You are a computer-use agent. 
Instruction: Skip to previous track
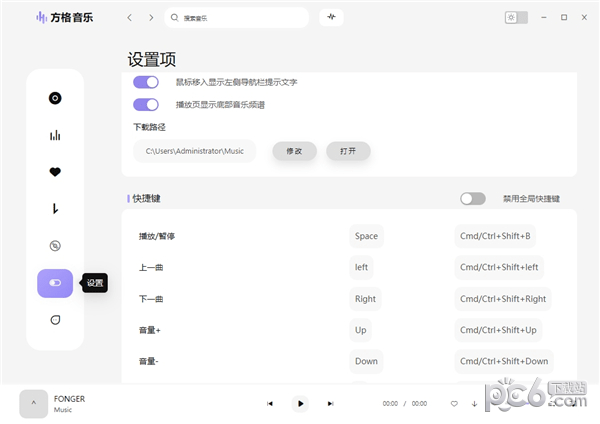tap(270, 403)
